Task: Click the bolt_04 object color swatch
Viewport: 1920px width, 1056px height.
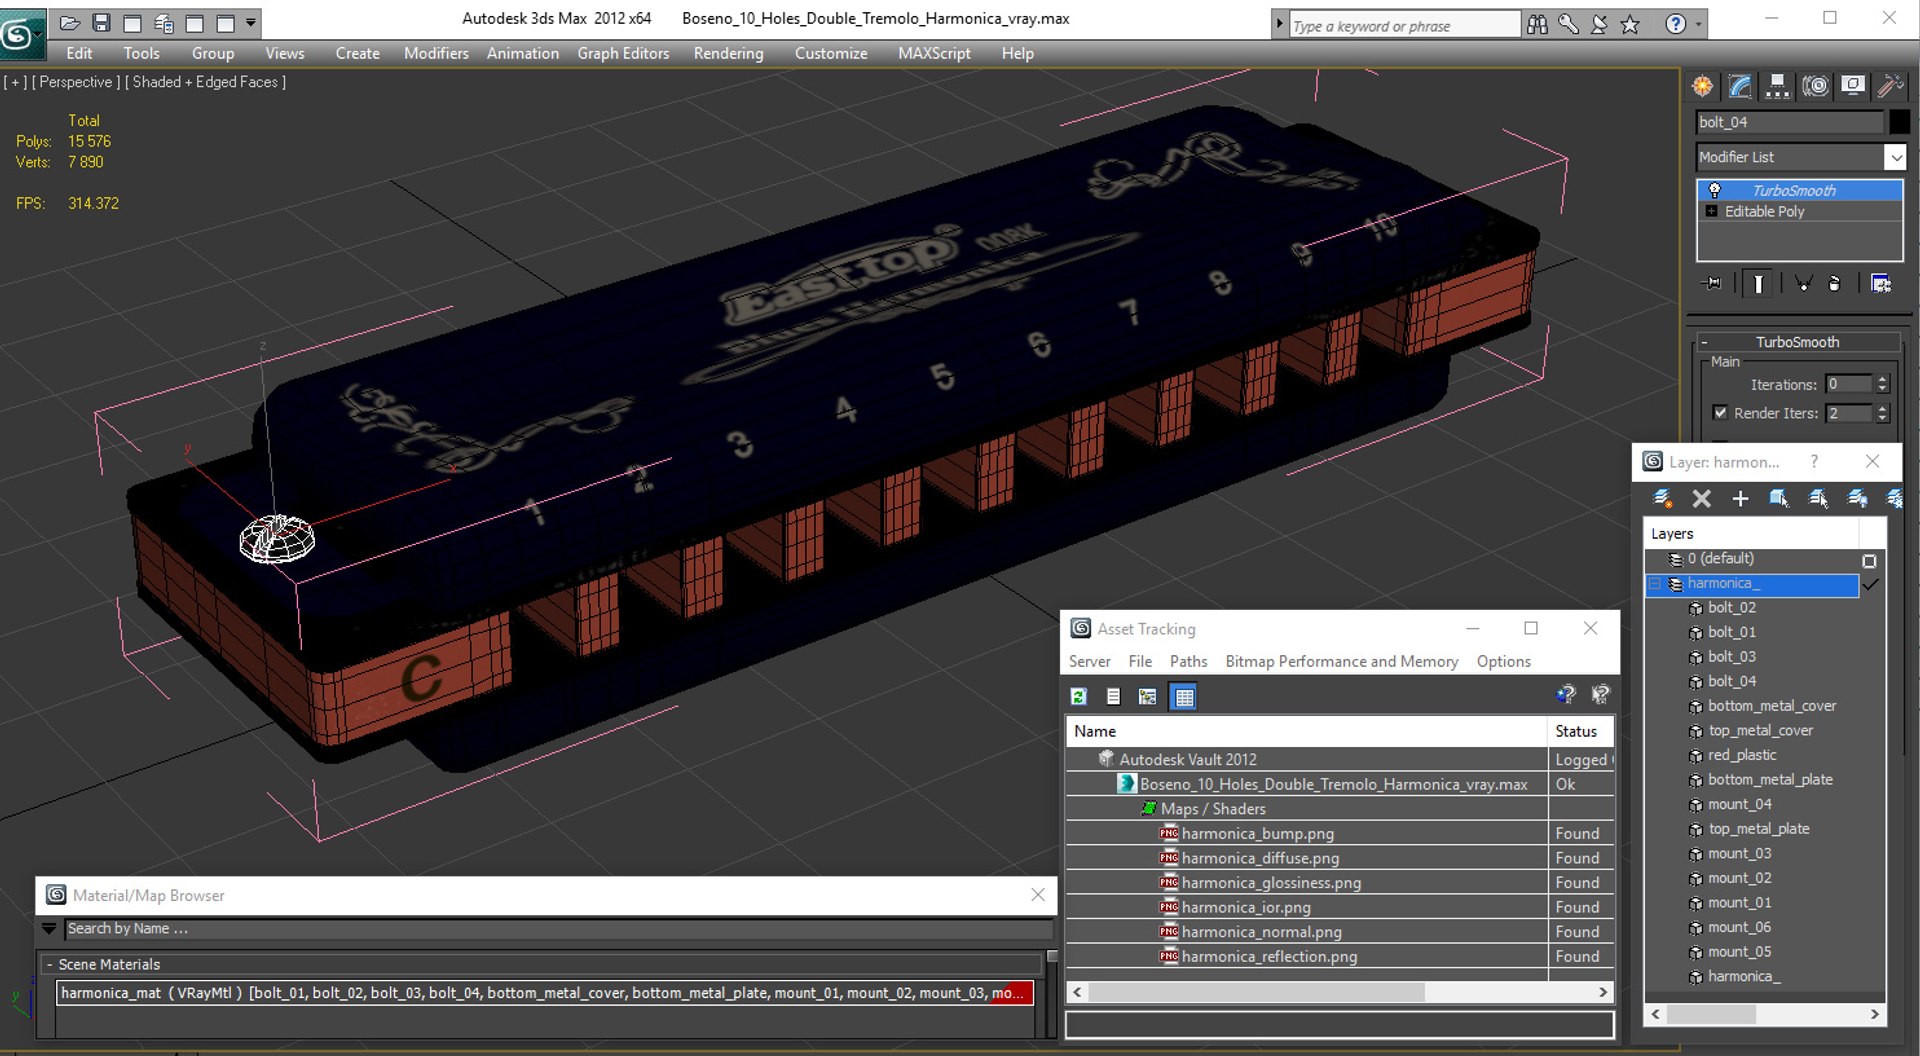Action: pos(1899,122)
